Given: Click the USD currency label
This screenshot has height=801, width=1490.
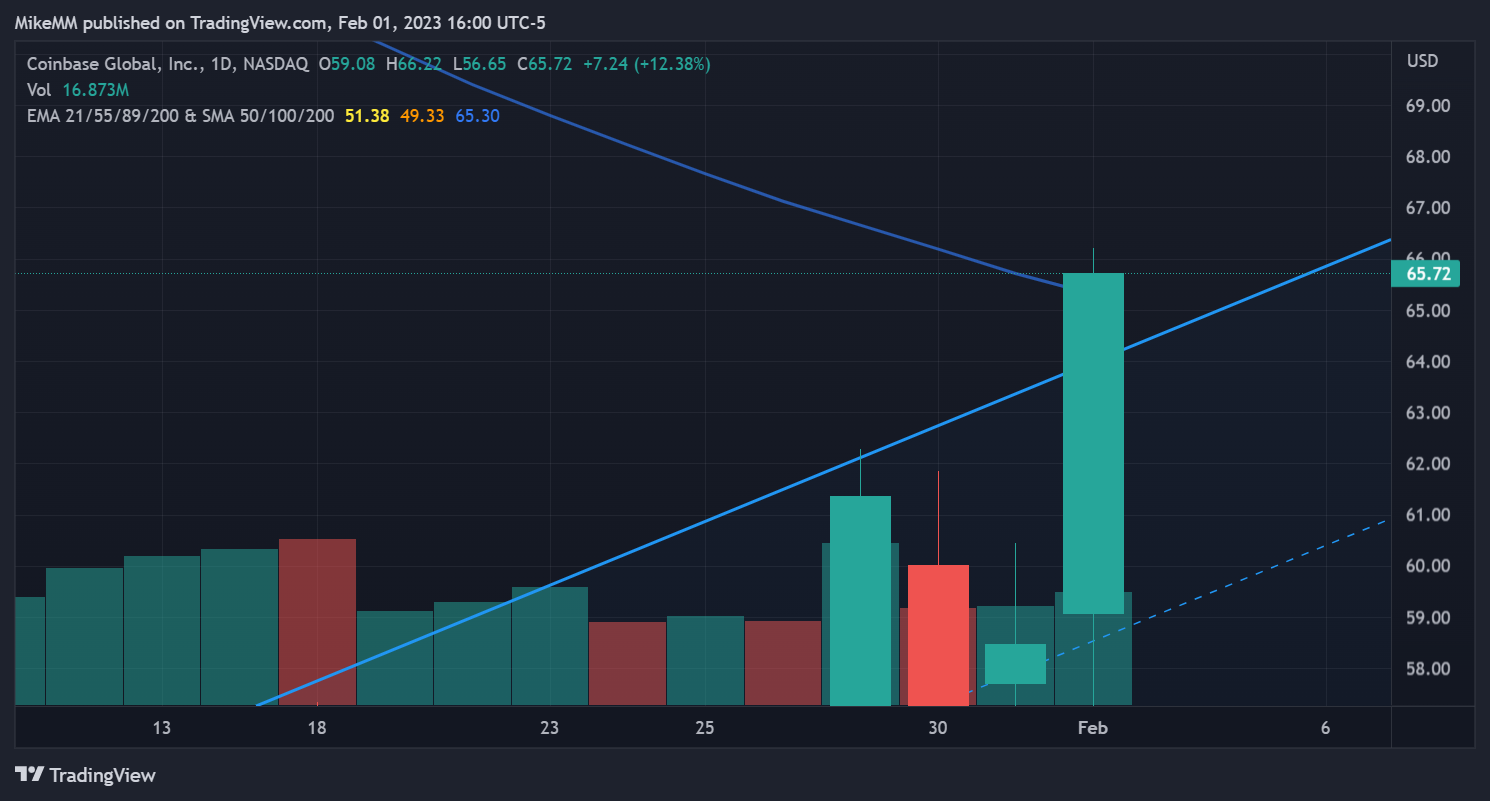Looking at the screenshot, I should click(x=1422, y=61).
